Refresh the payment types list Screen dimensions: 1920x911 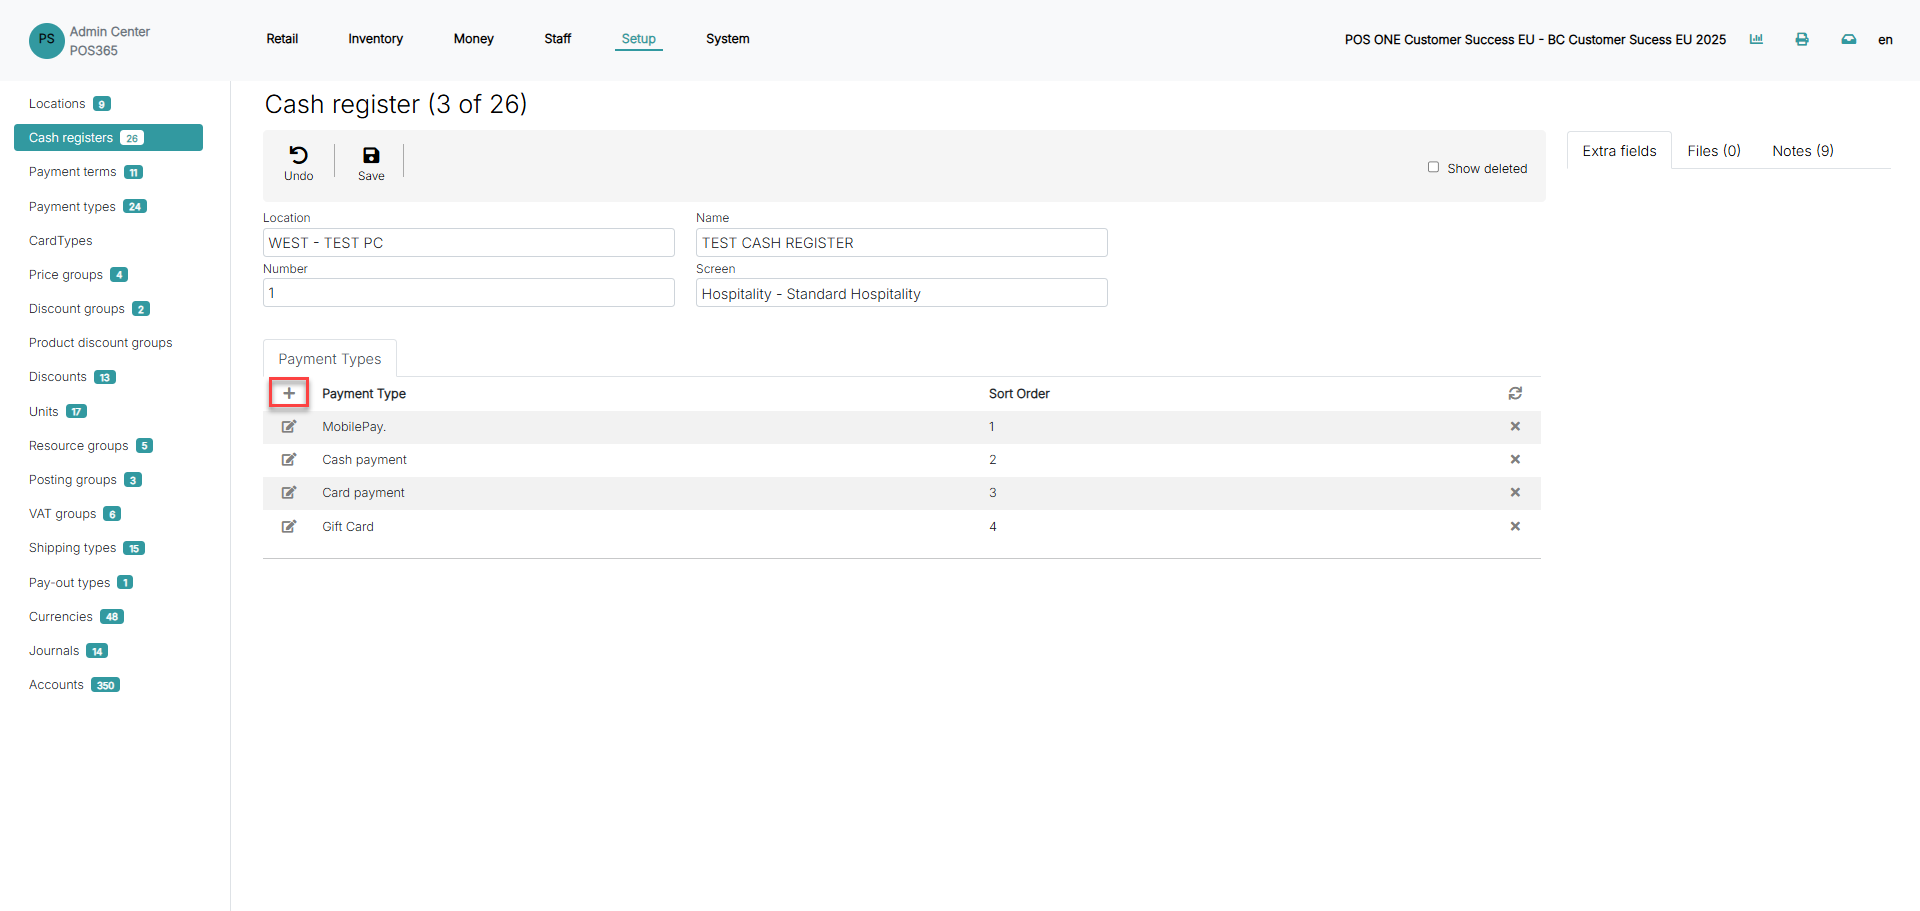click(1515, 394)
